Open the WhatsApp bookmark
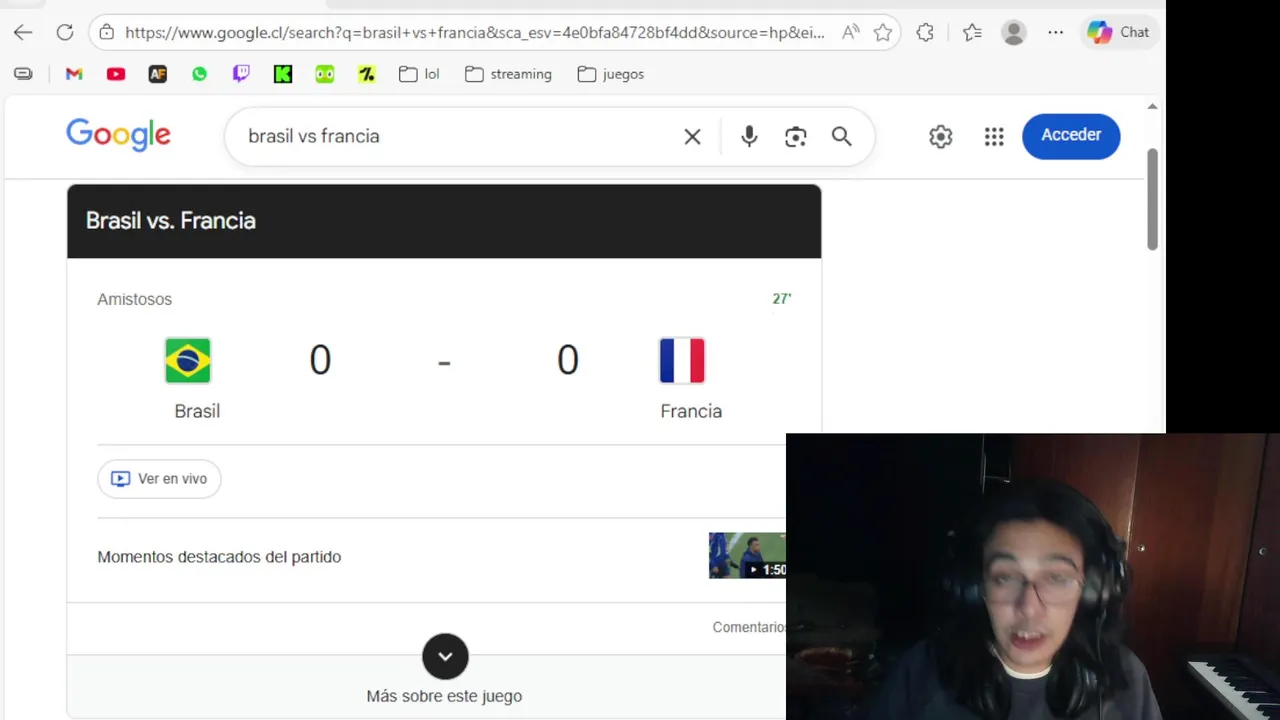The width and height of the screenshot is (1280, 720). tap(199, 74)
